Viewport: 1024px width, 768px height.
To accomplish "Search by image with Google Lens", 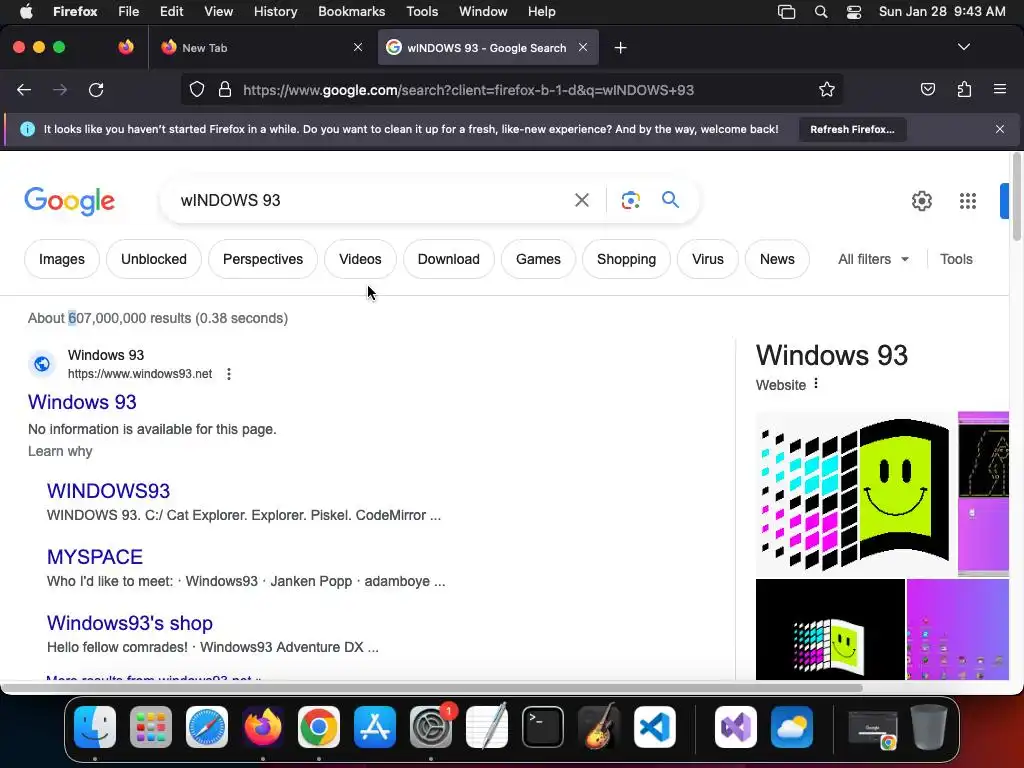I will pyautogui.click(x=630, y=200).
